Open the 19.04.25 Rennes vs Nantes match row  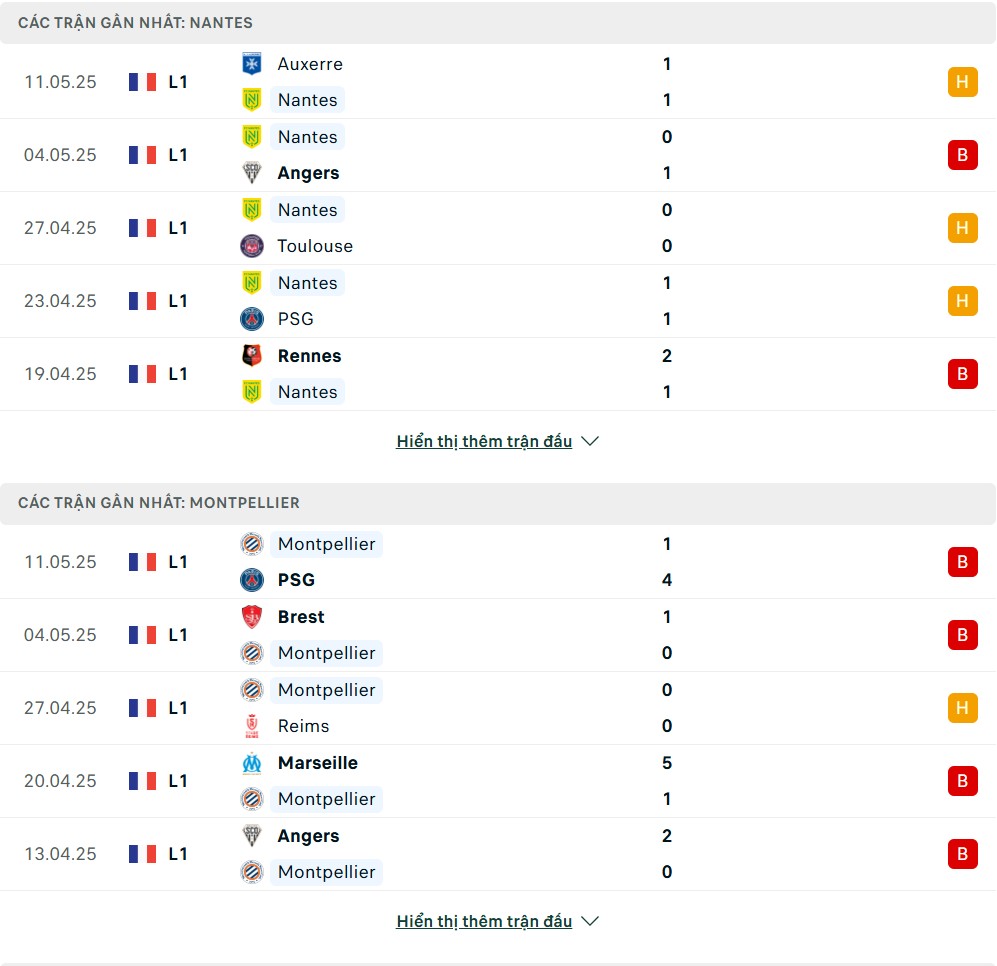point(498,374)
